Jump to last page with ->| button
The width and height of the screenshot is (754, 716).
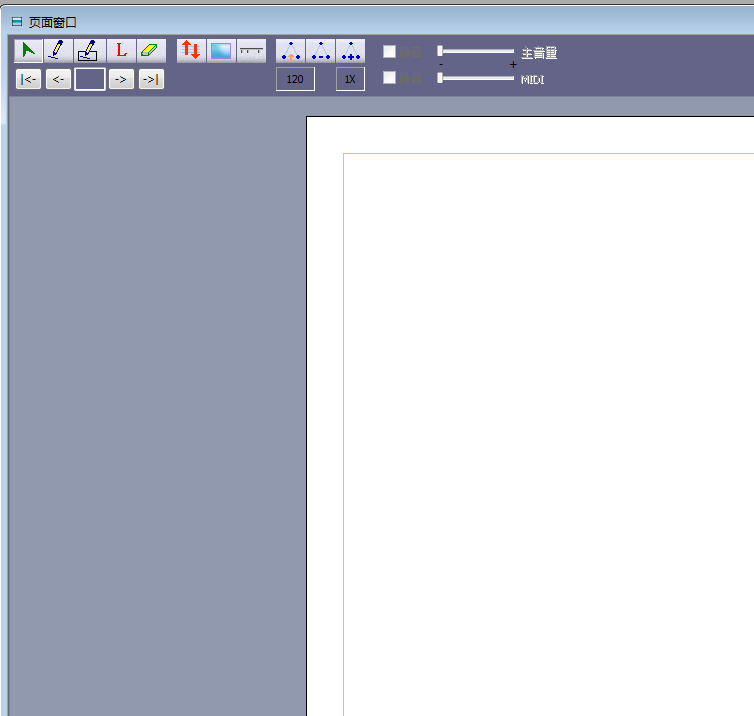point(151,79)
